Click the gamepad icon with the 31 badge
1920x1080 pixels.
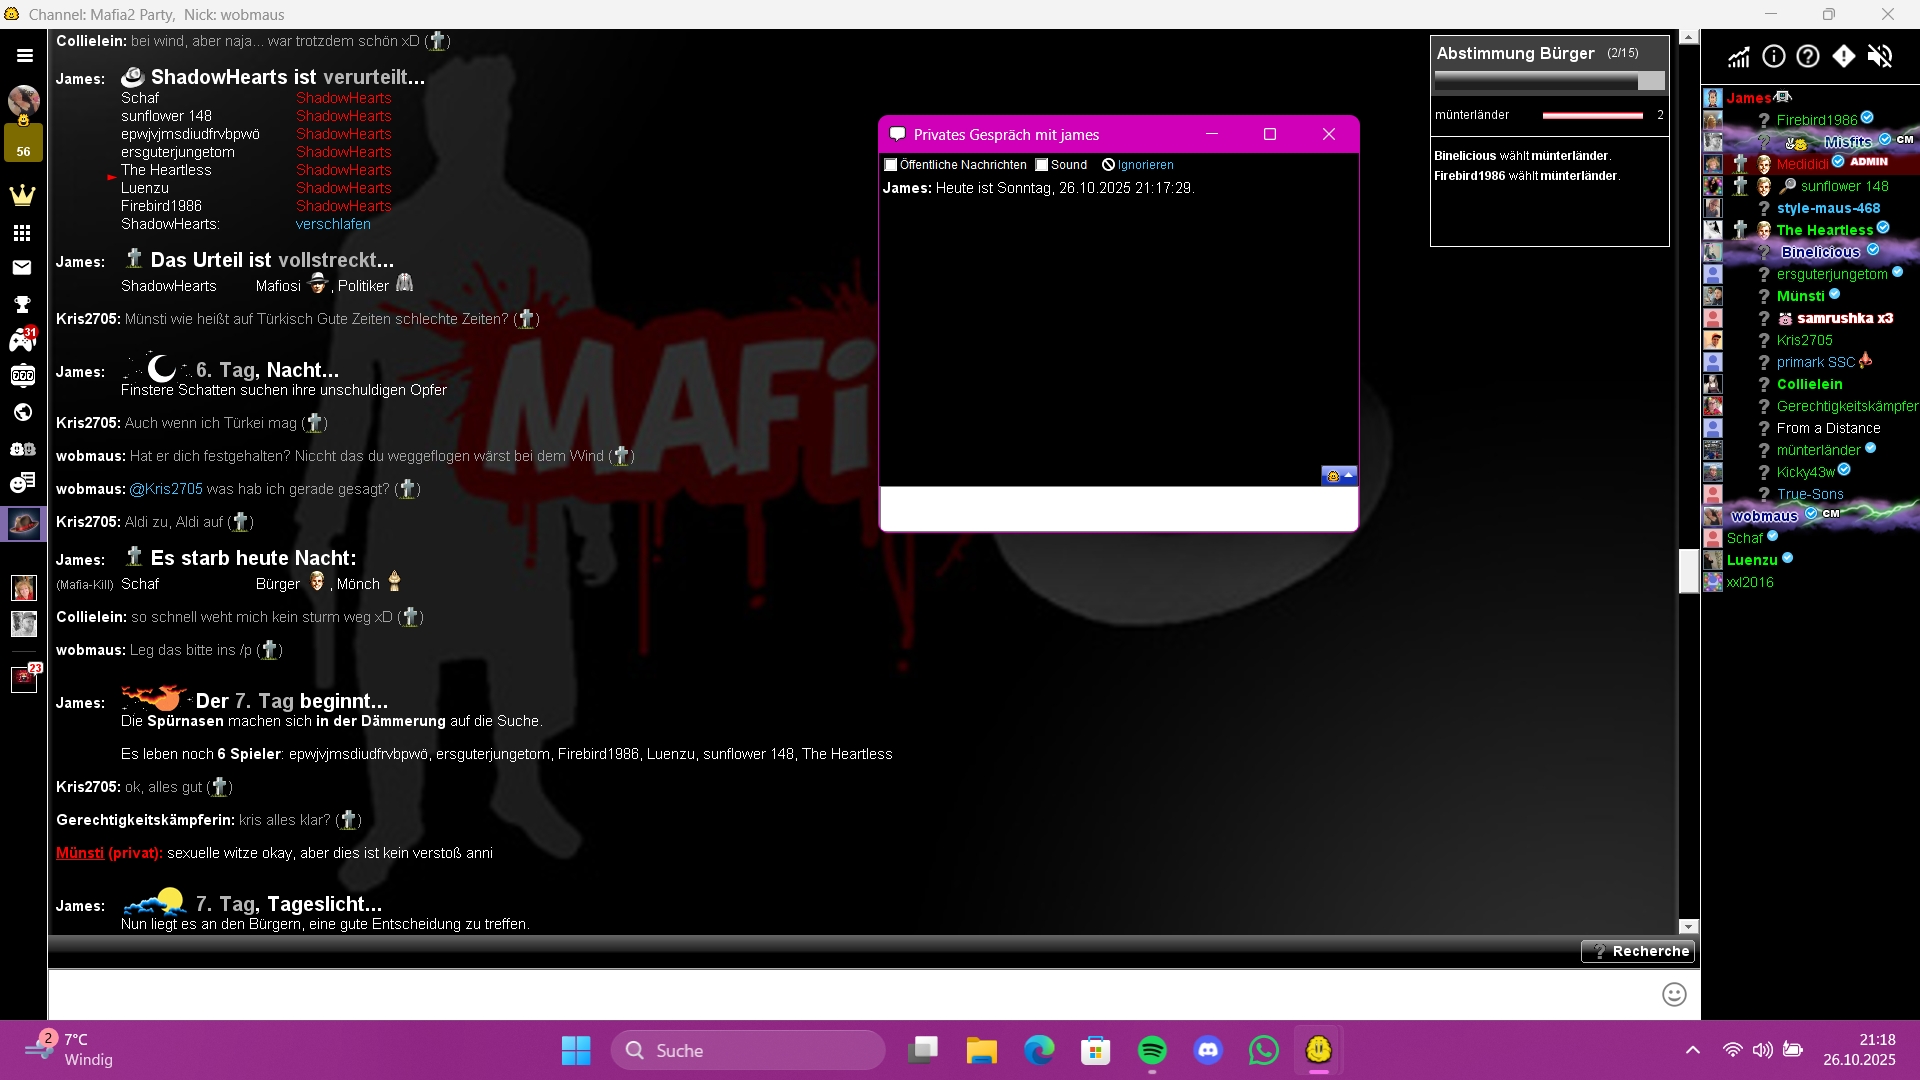point(22,341)
